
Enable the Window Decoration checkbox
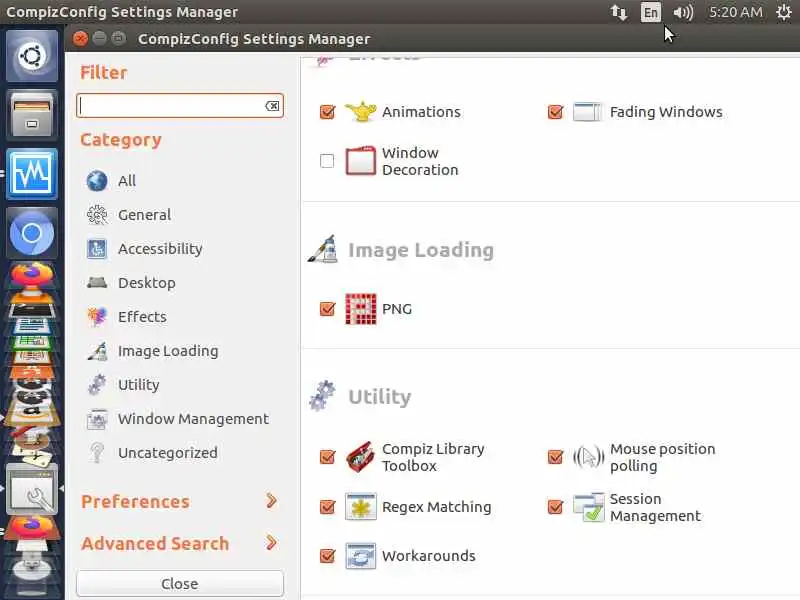(327, 161)
